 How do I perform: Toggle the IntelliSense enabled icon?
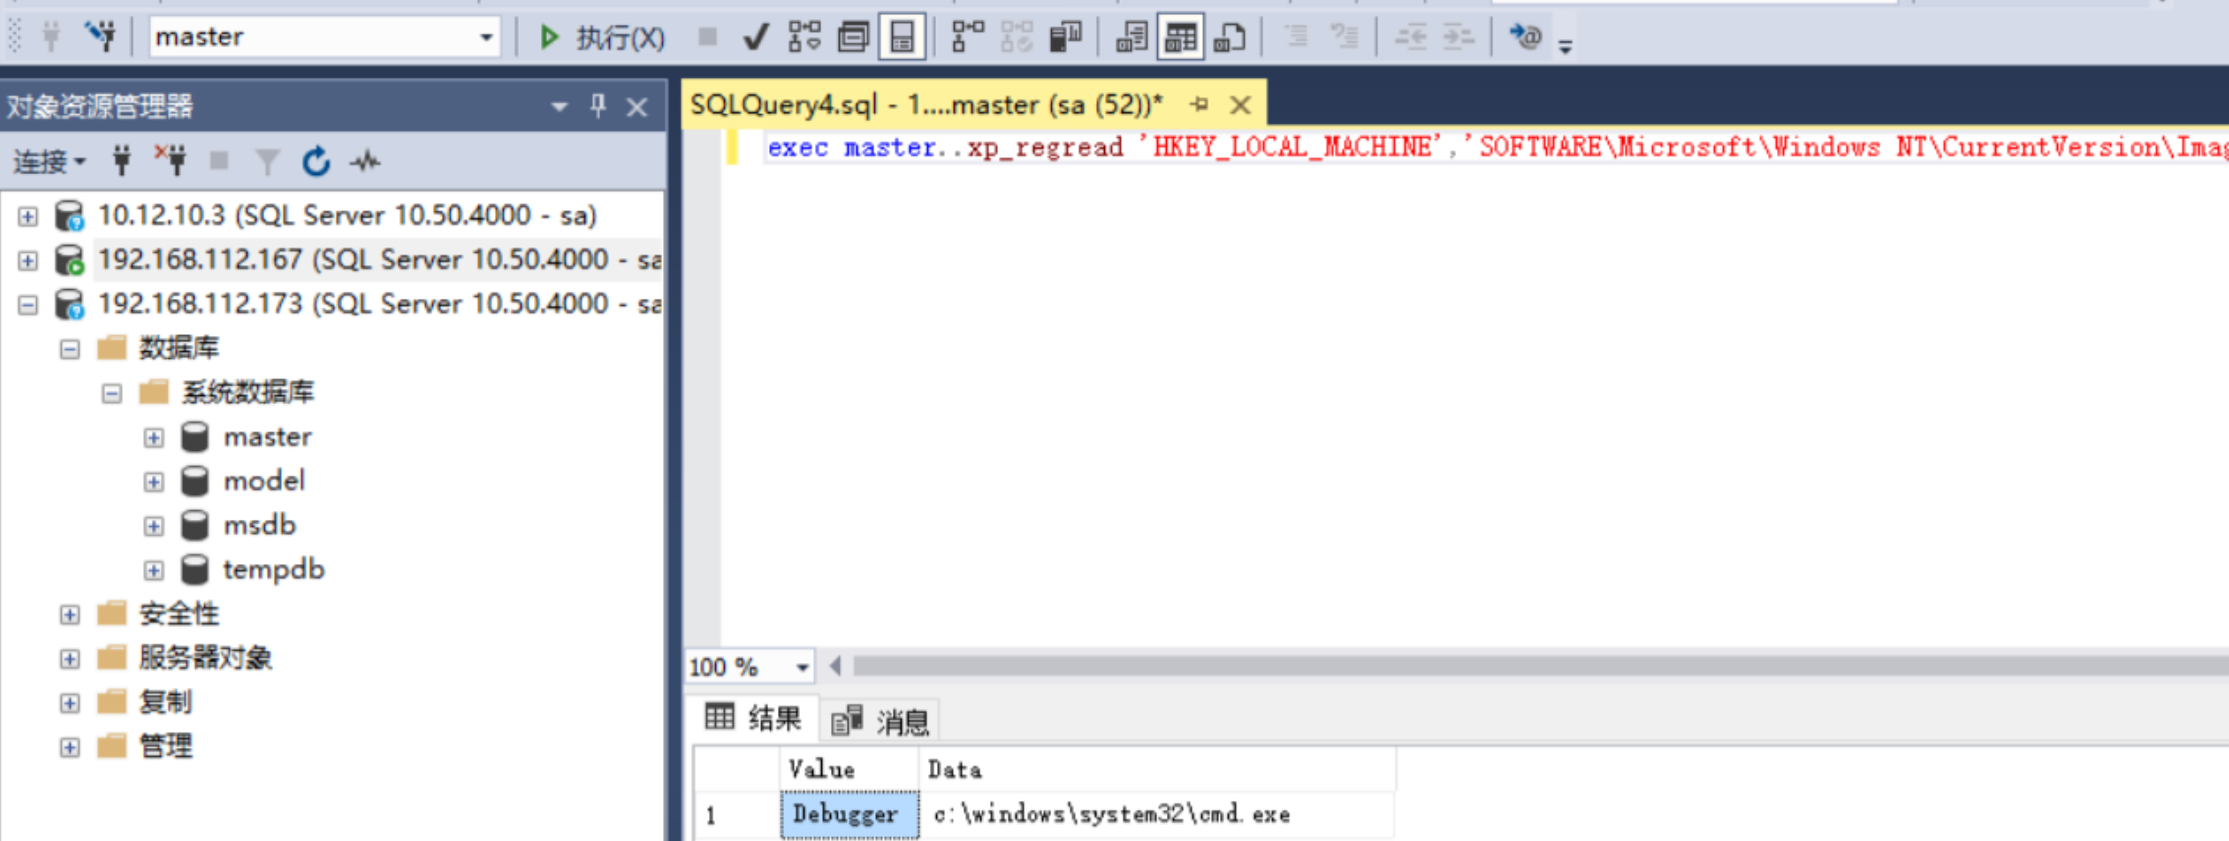pyautogui.click(x=902, y=38)
